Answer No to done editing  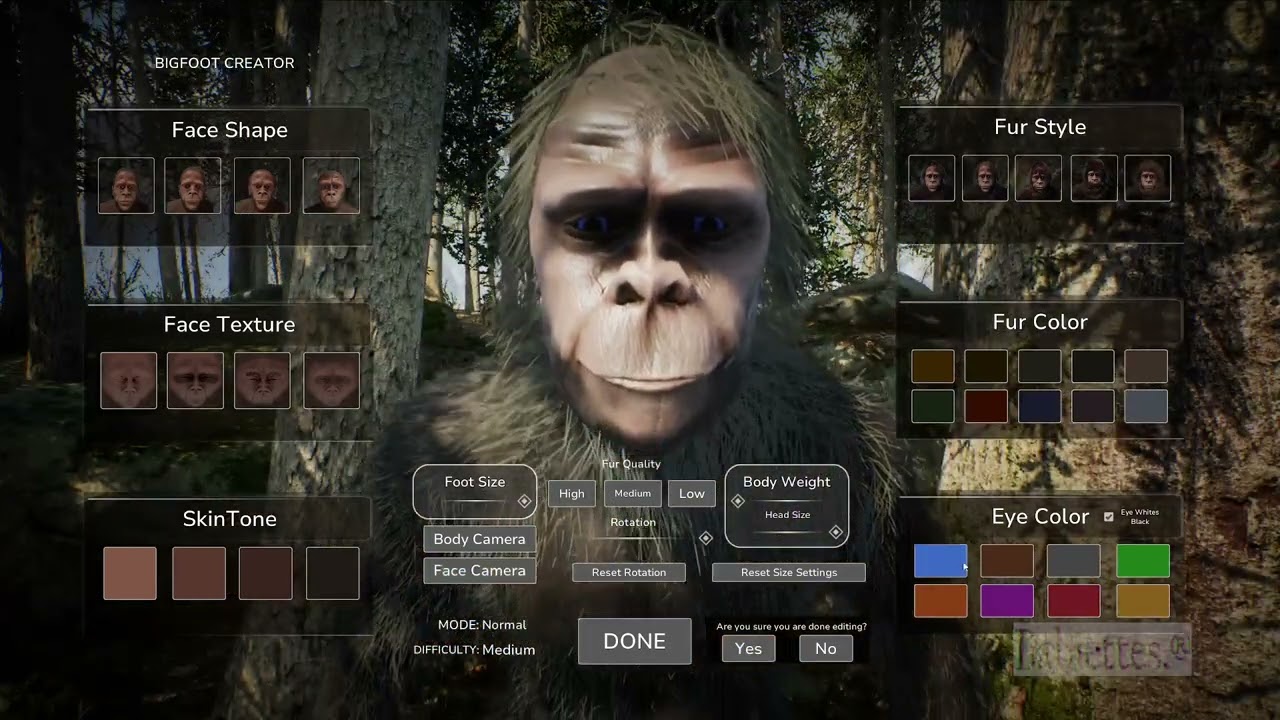pos(826,648)
